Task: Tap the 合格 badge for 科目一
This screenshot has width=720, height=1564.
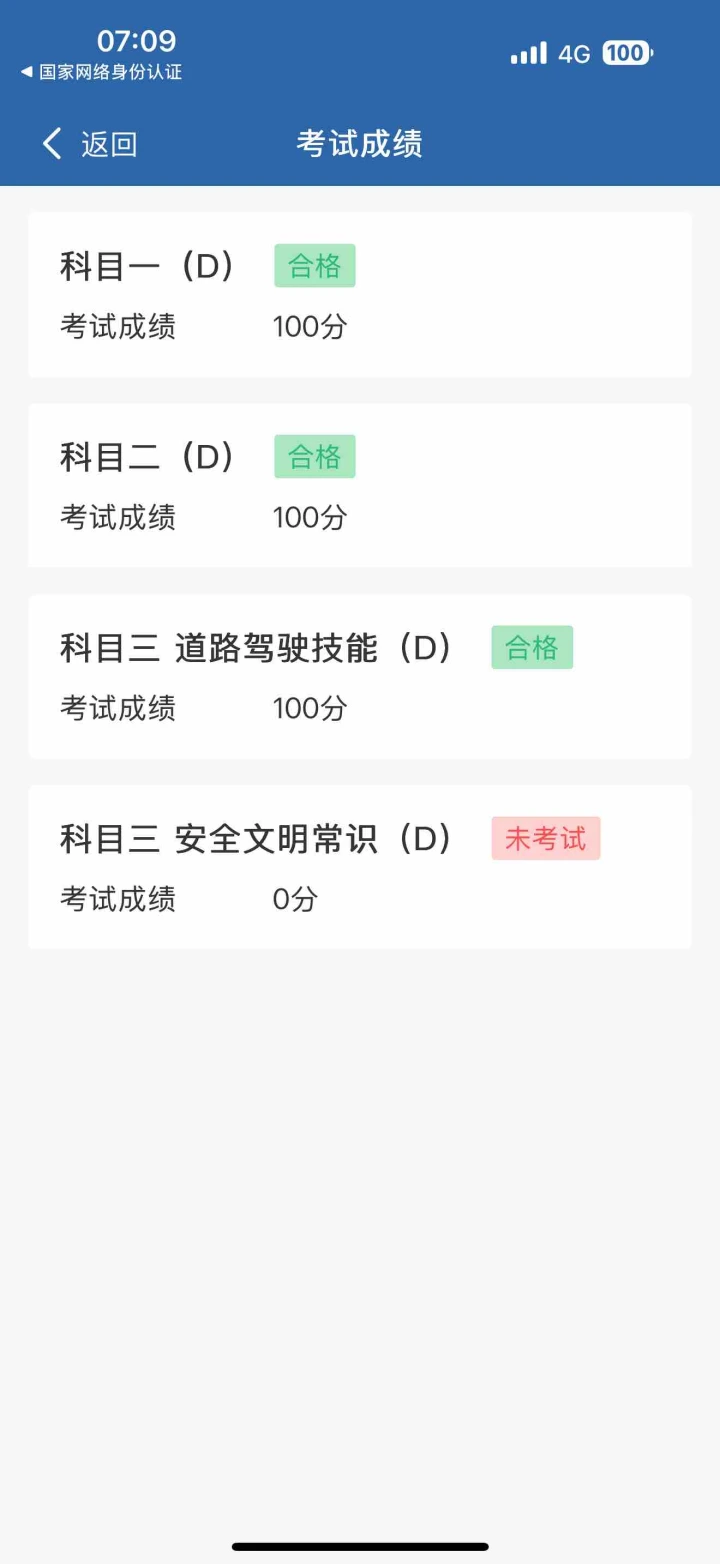Action: click(x=315, y=266)
